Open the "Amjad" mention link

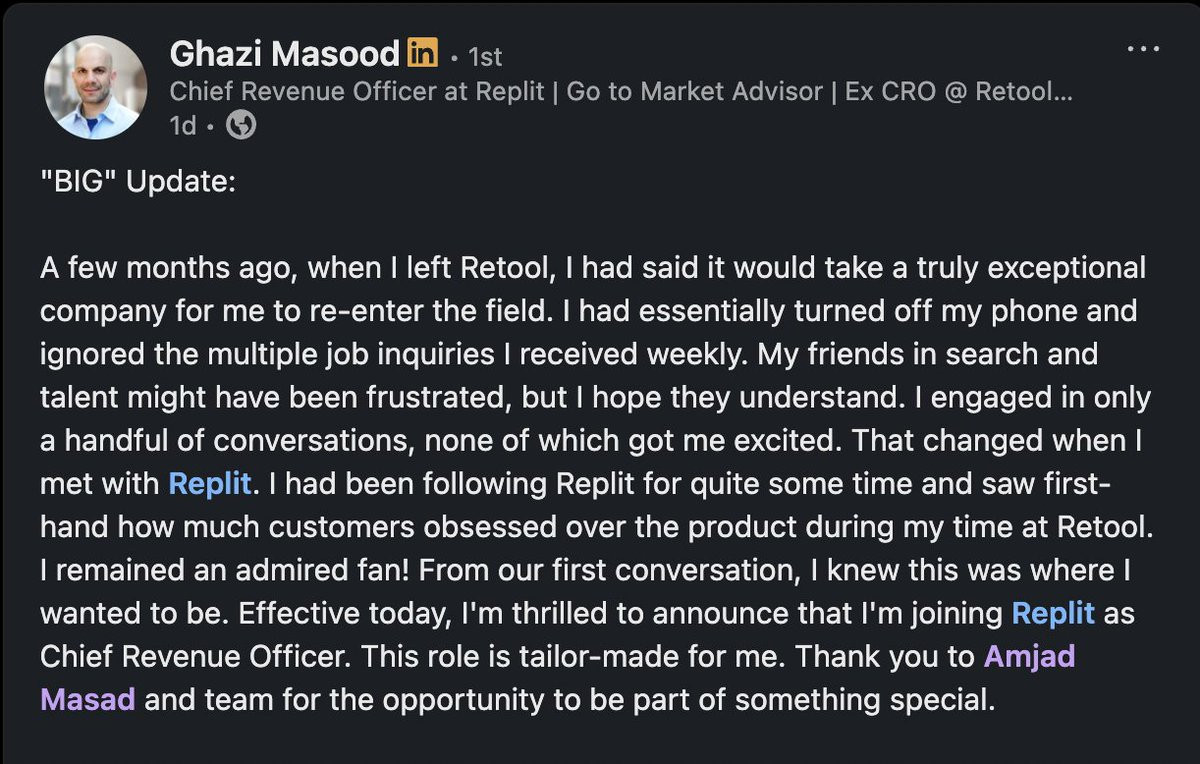tap(1029, 656)
